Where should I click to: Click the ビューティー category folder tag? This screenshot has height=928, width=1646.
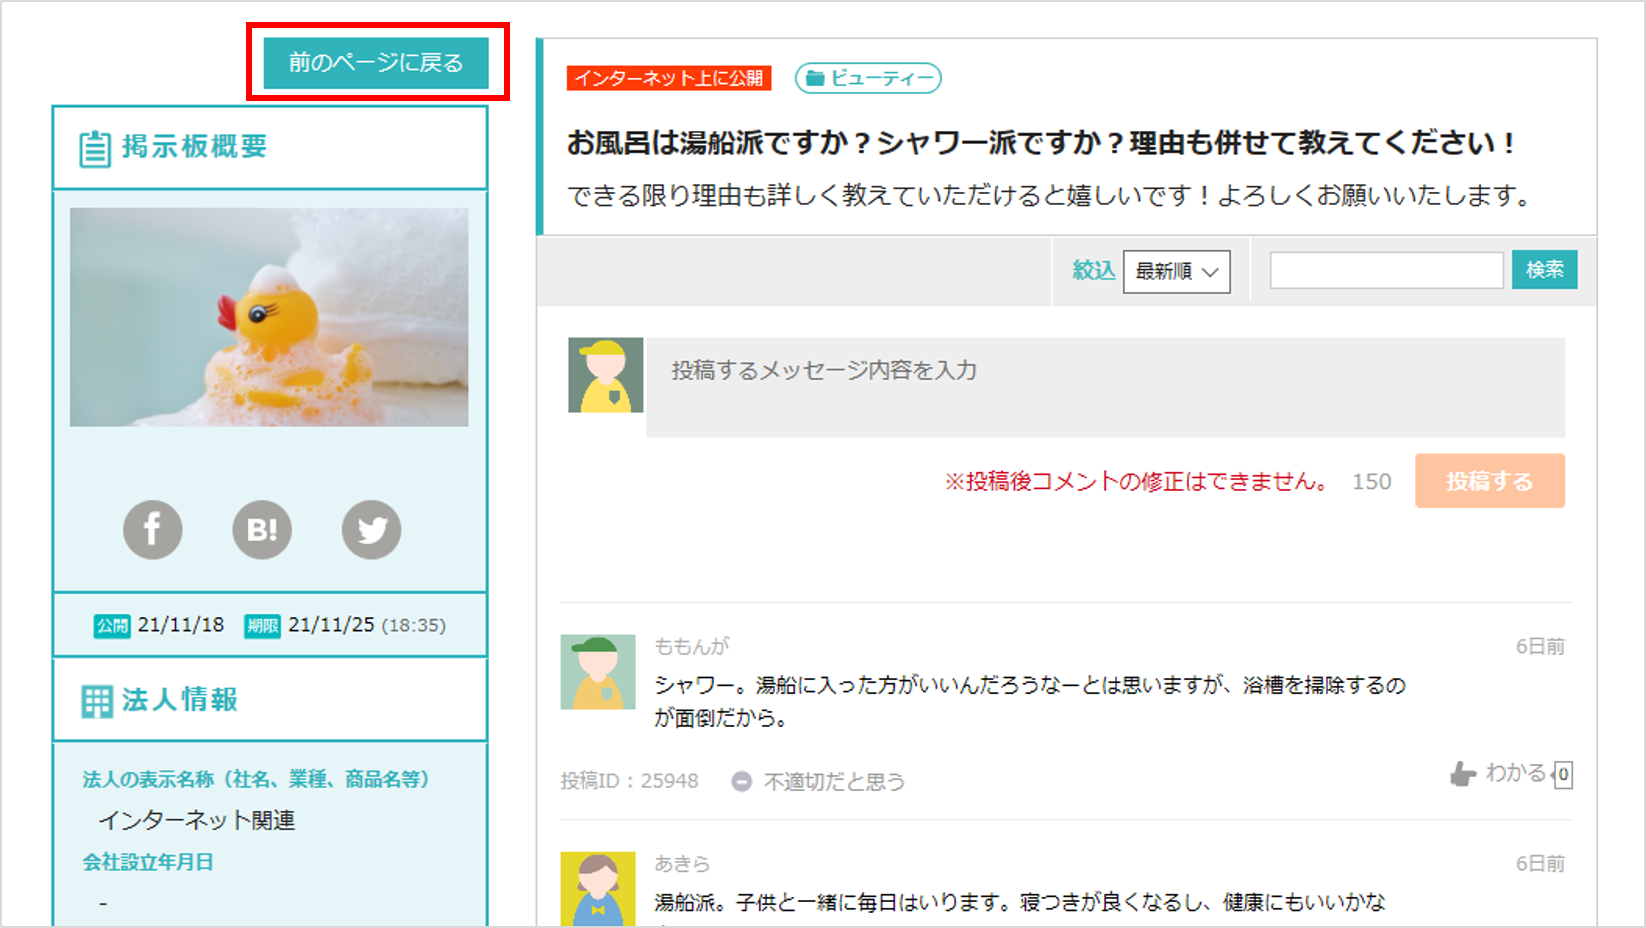point(867,78)
